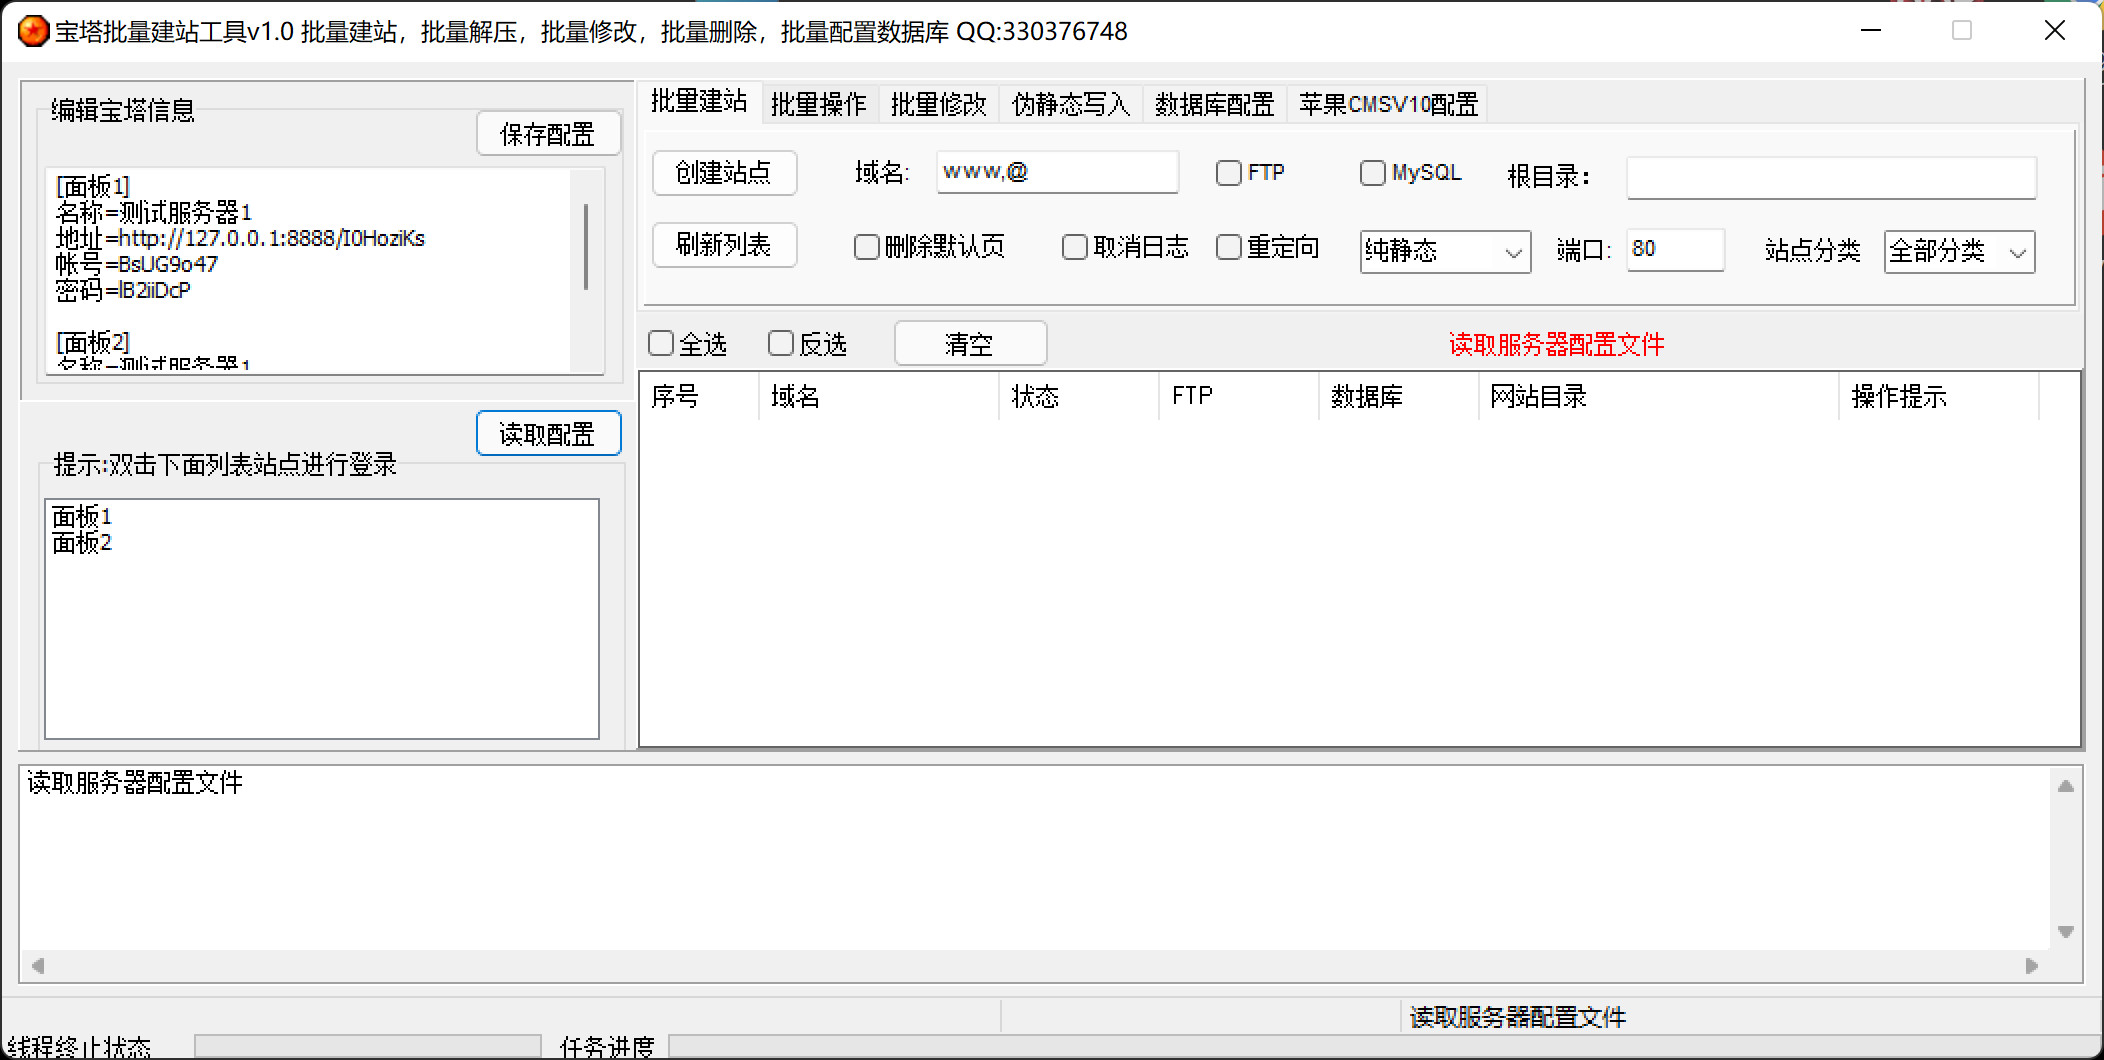2104x1060 pixels.
Task: Click the 端口 field showing 80
Action: tap(1675, 249)
